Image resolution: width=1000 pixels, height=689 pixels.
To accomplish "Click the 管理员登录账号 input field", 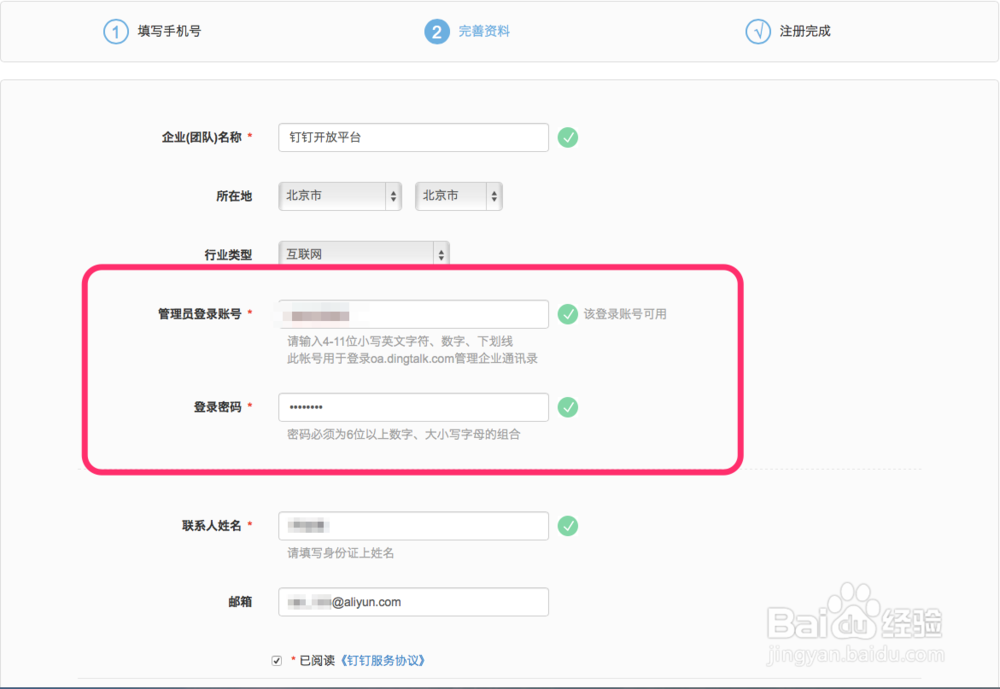I will pos(413,314).
